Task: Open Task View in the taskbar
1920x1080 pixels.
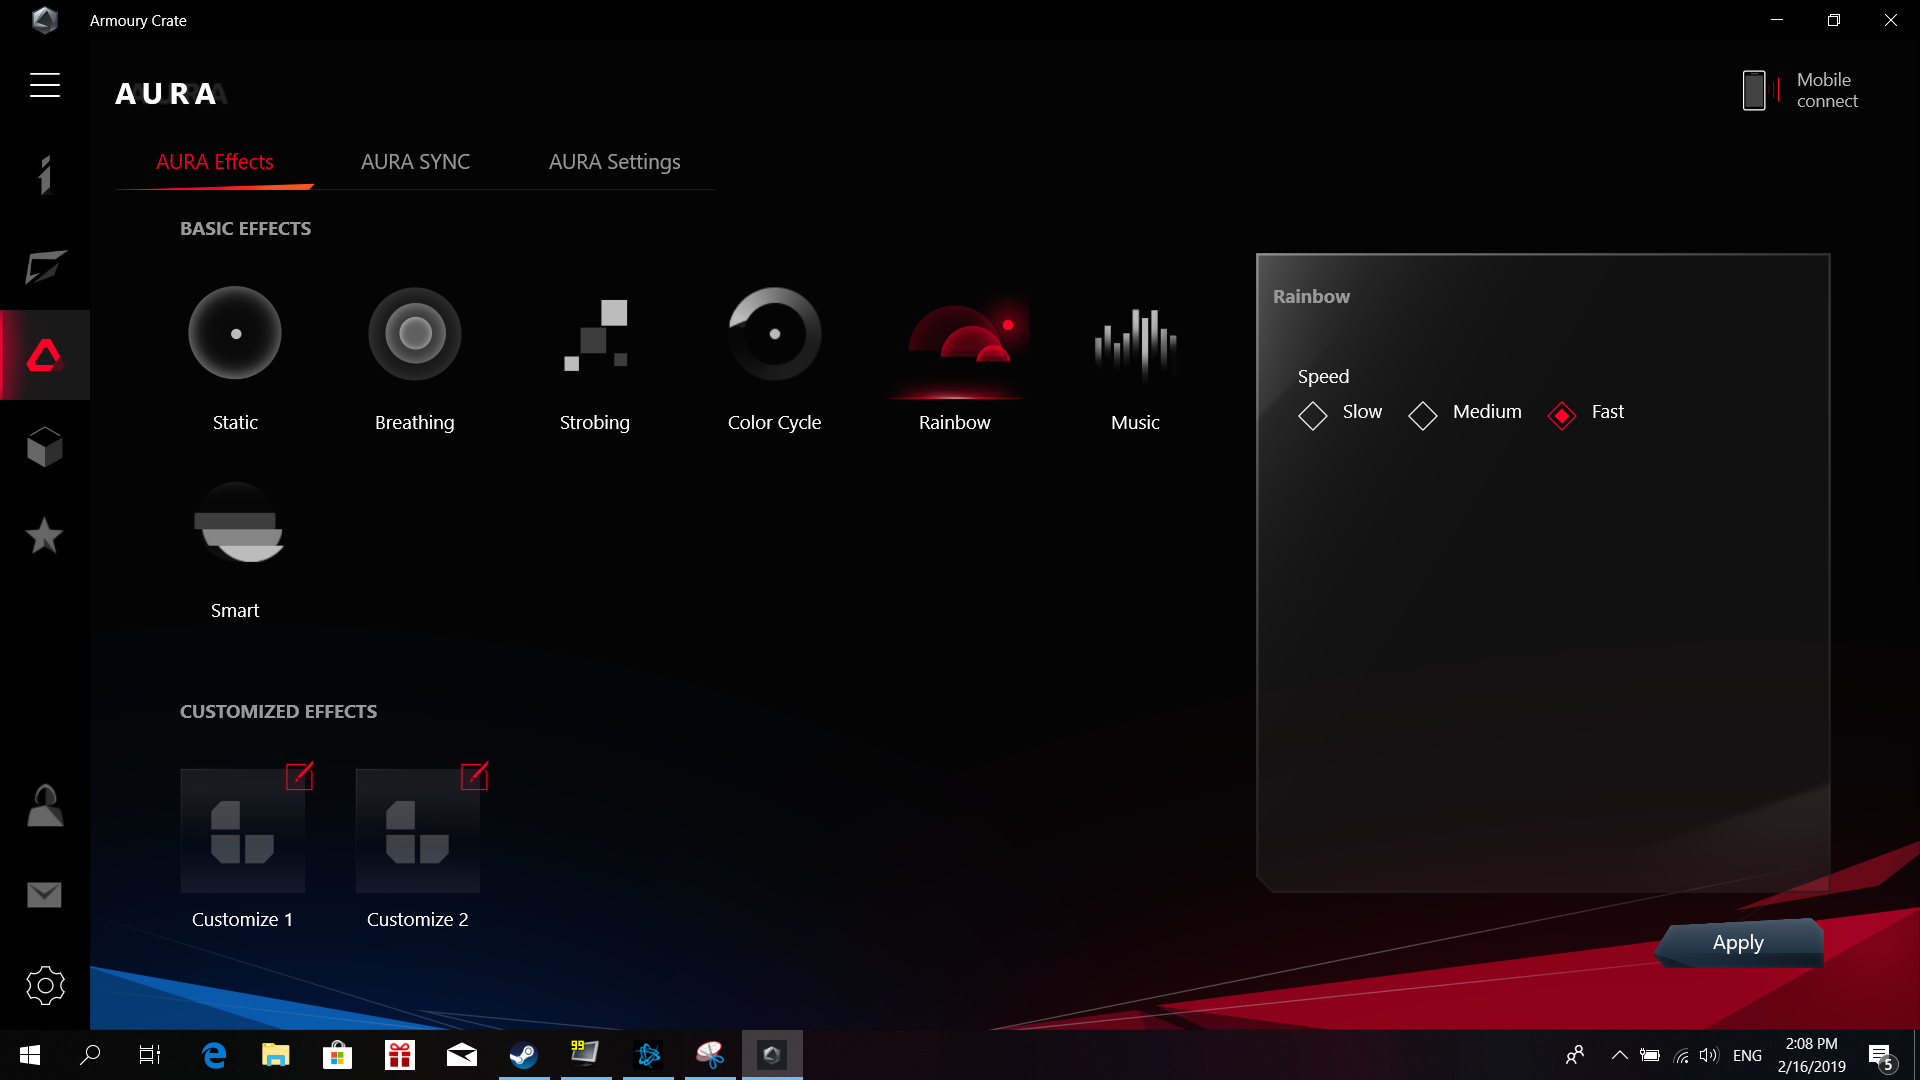Action: 150,1055
